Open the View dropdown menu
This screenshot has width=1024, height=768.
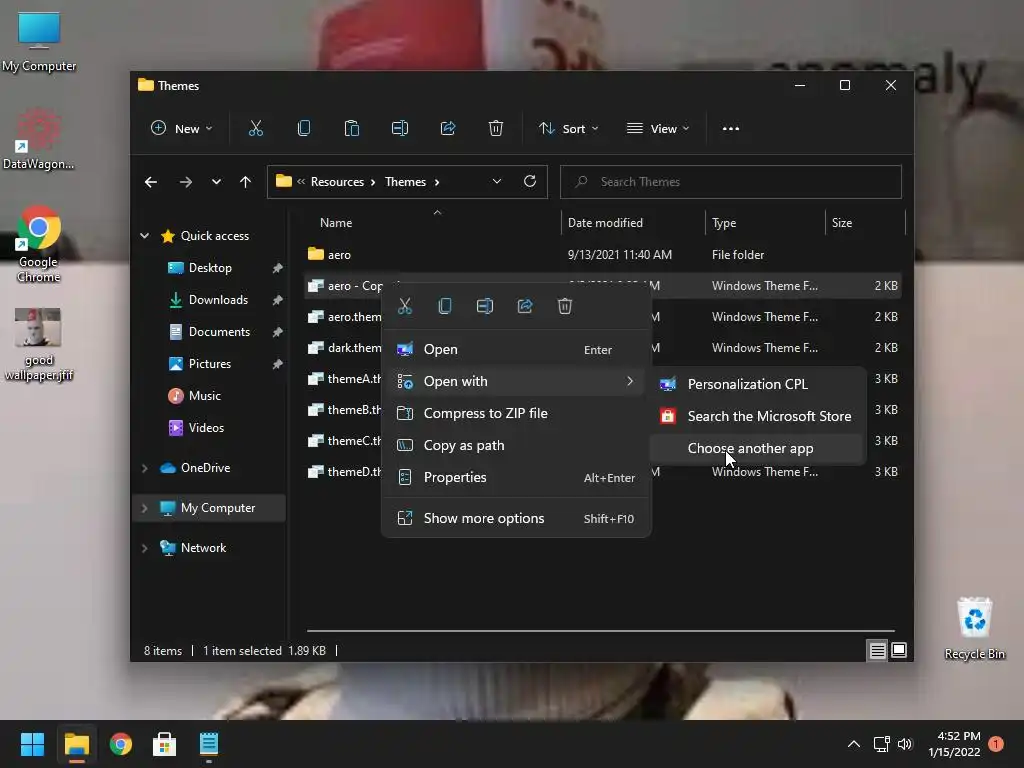[658, 129]
